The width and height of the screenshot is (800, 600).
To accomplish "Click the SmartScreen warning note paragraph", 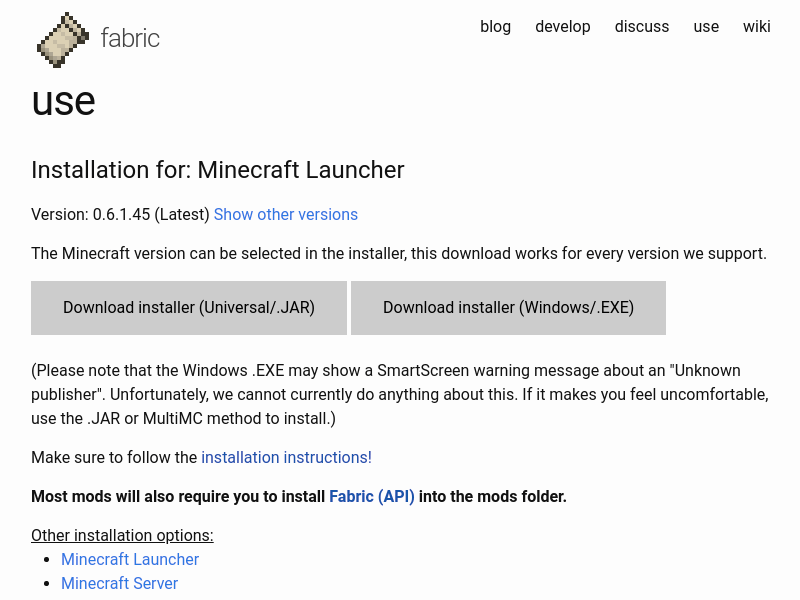I will coord(400,394).
